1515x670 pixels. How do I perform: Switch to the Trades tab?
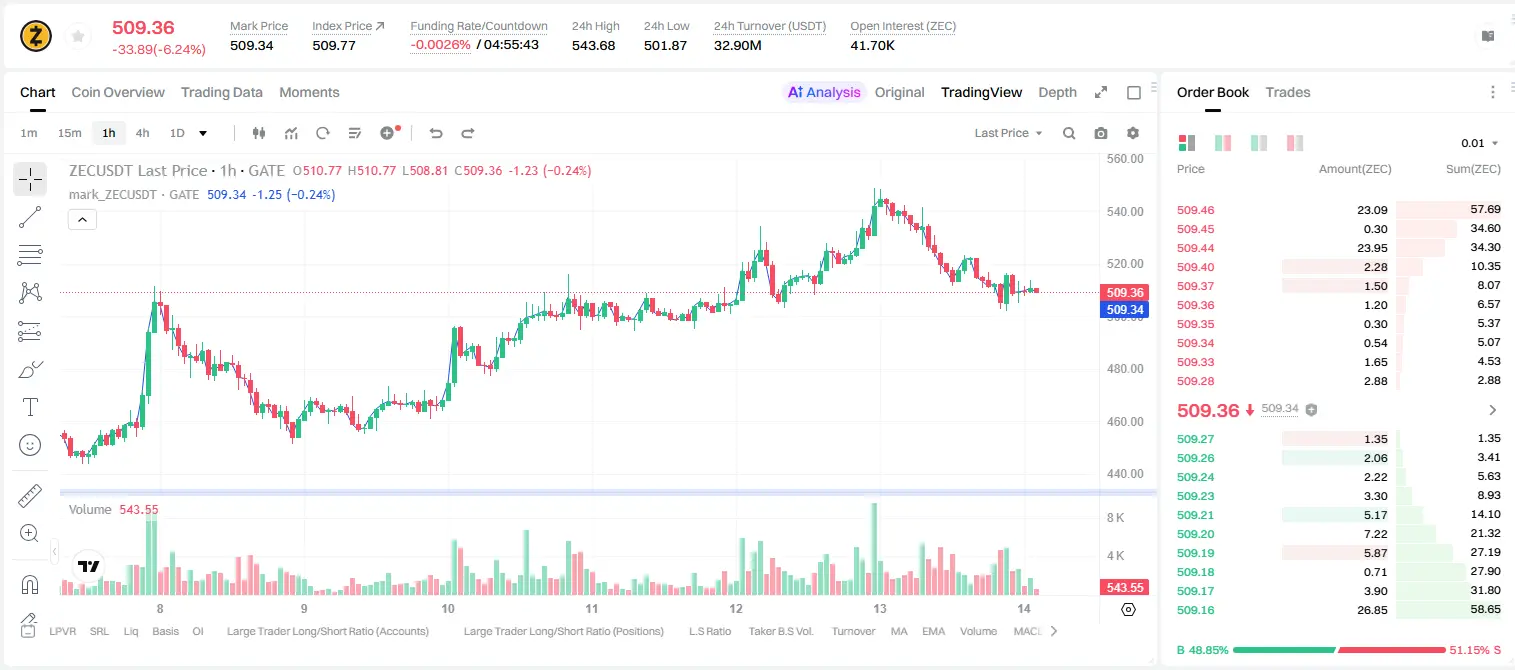1287,92
